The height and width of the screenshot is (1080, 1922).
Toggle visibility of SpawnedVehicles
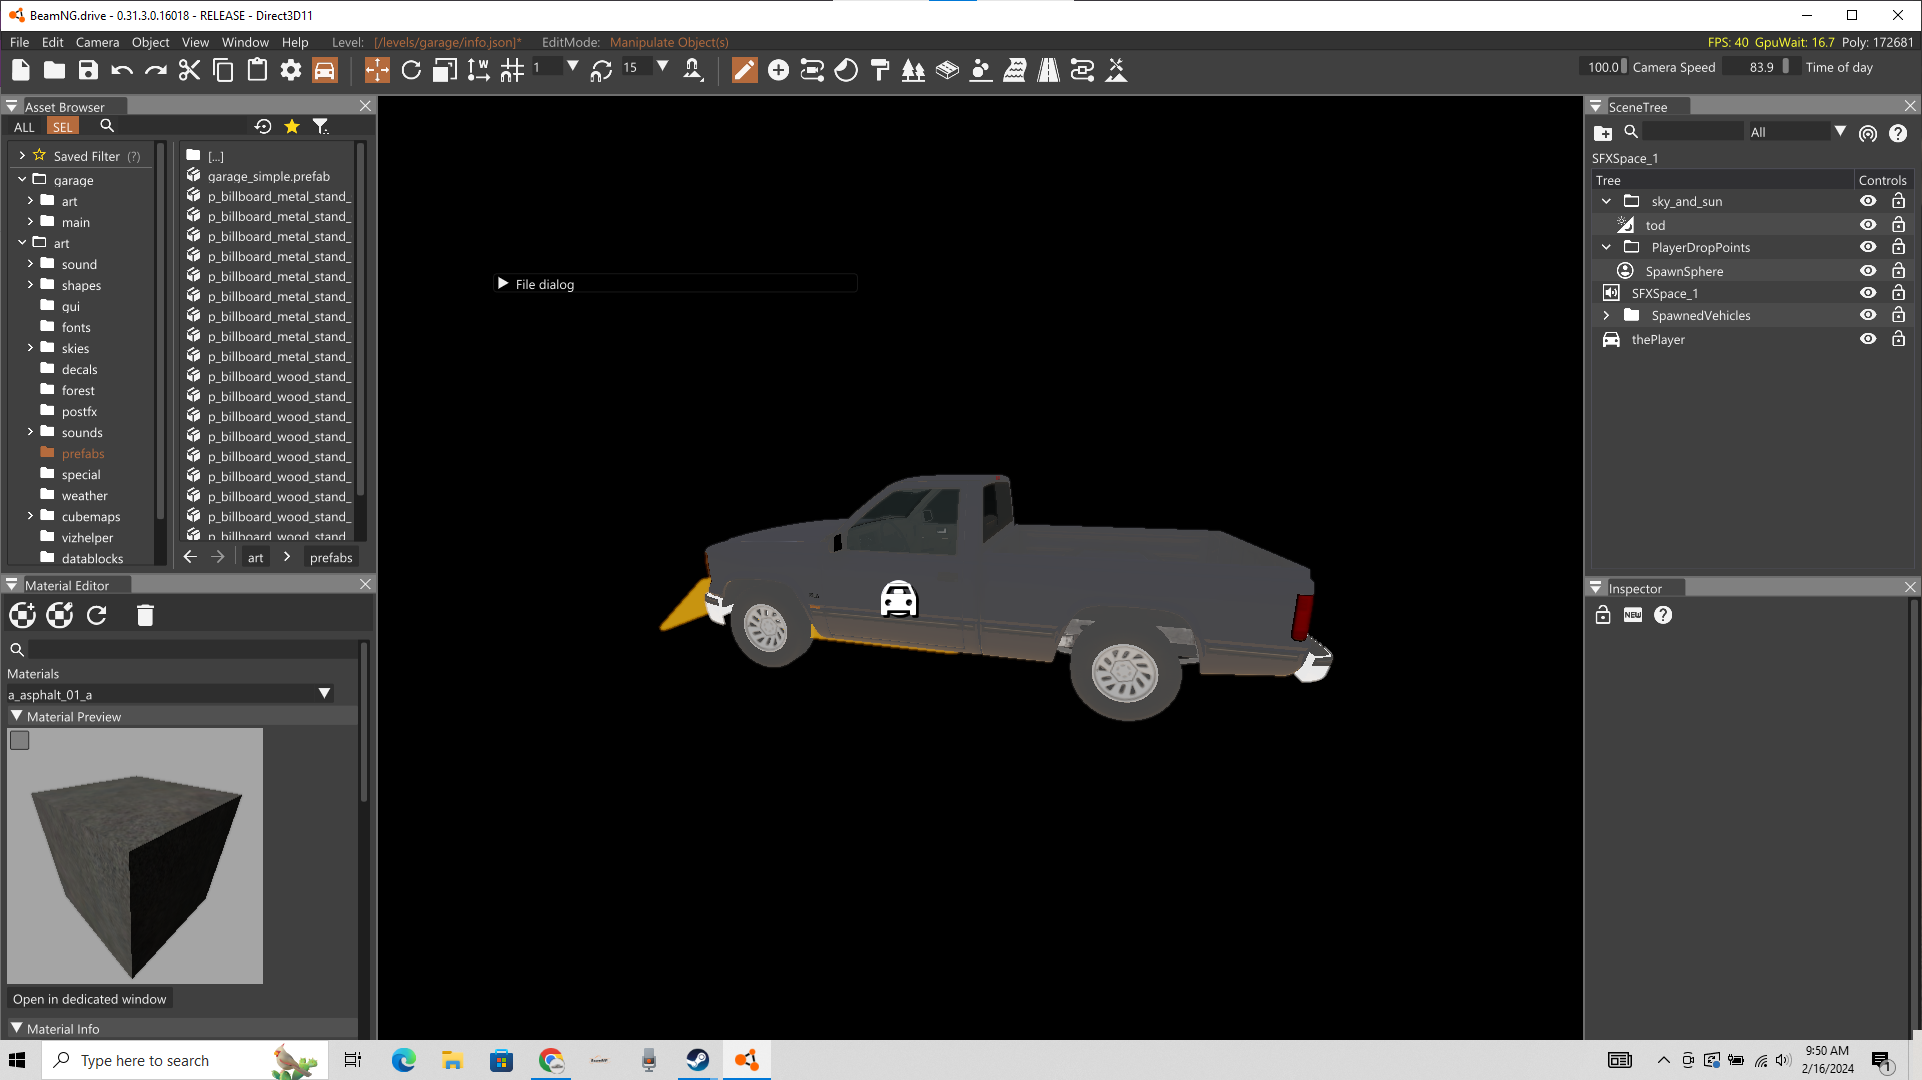(1868, 315)
